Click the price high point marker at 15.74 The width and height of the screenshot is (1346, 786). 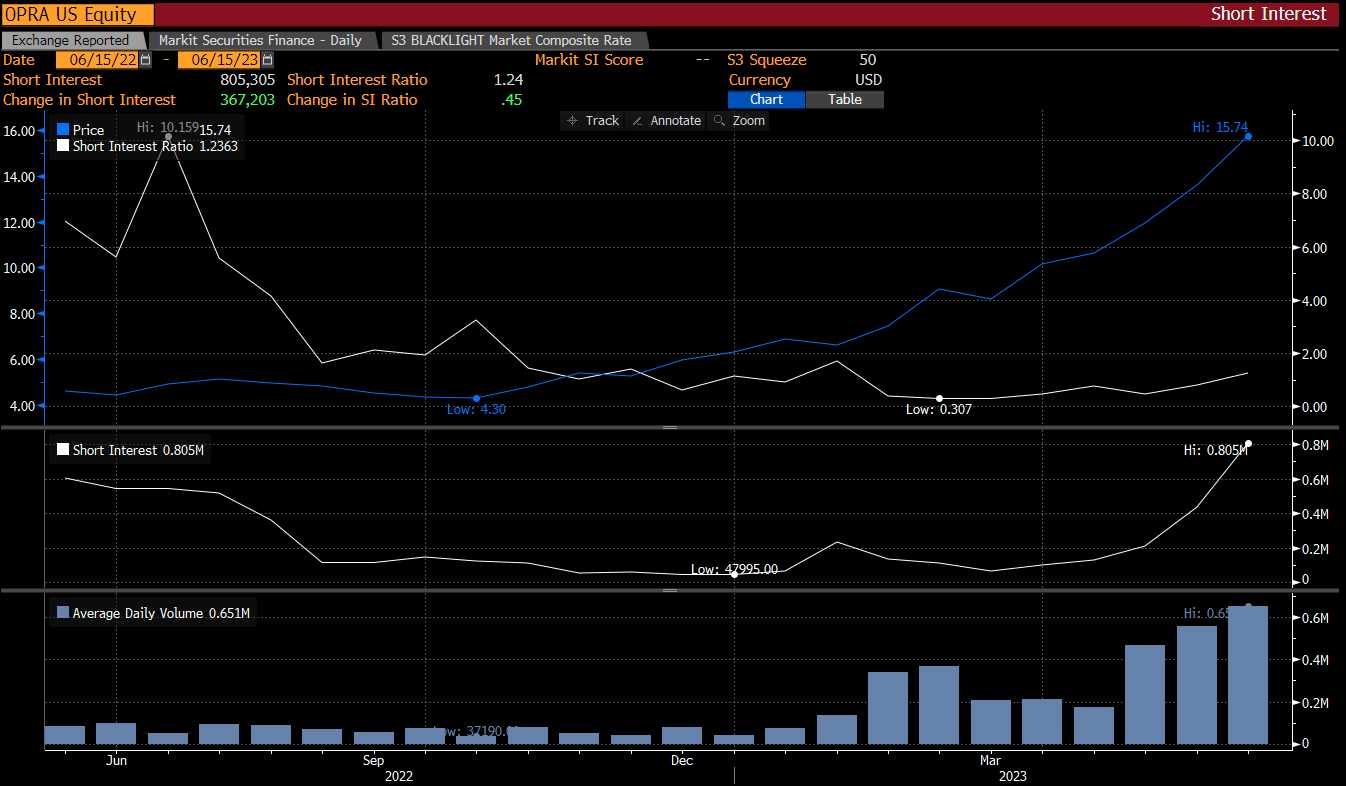pos(1248,137)
